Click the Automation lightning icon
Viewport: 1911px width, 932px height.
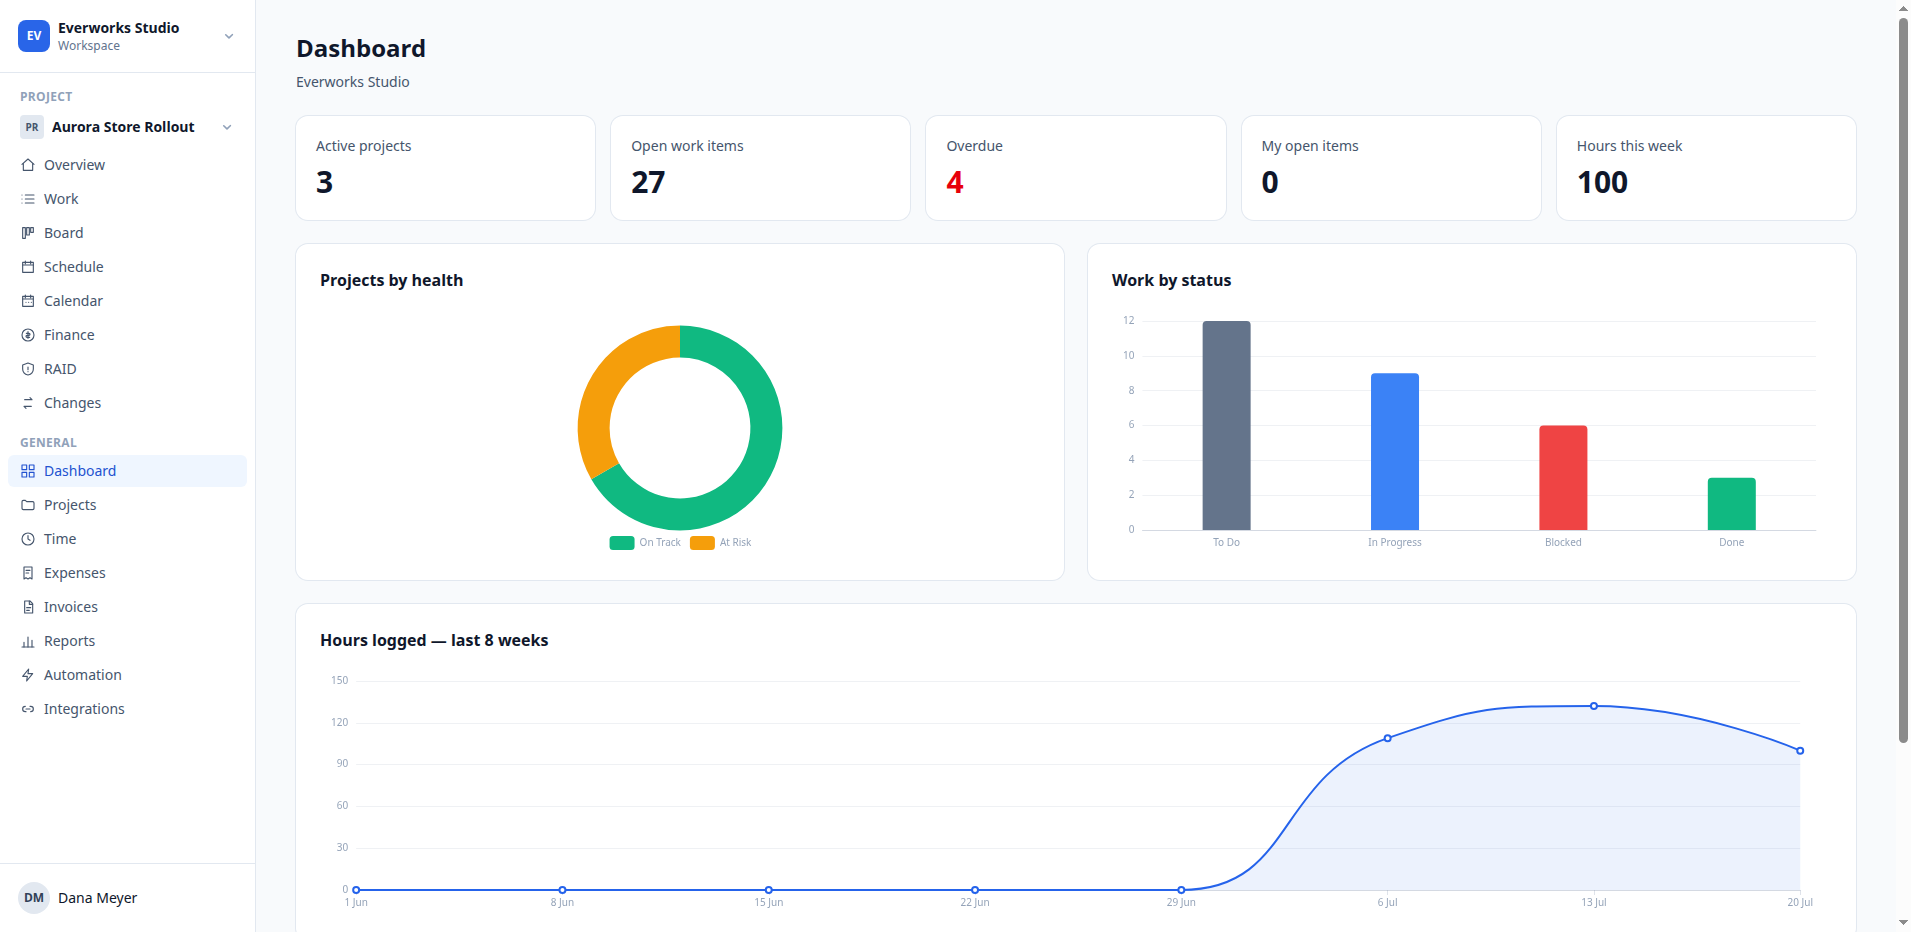click(x=28, y=675)
